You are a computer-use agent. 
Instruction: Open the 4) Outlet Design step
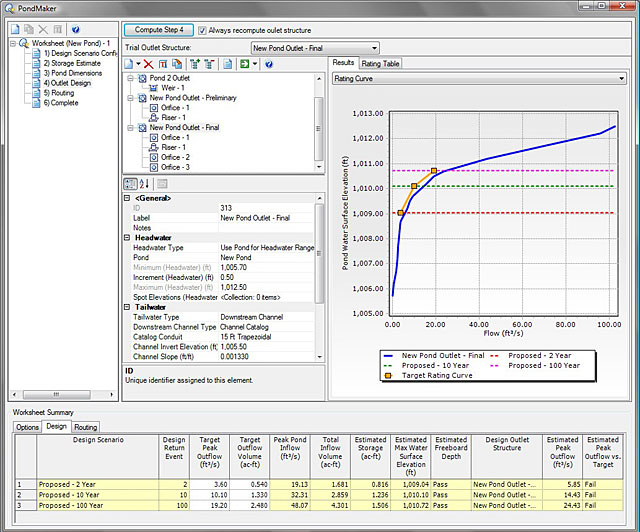point(67,83)
